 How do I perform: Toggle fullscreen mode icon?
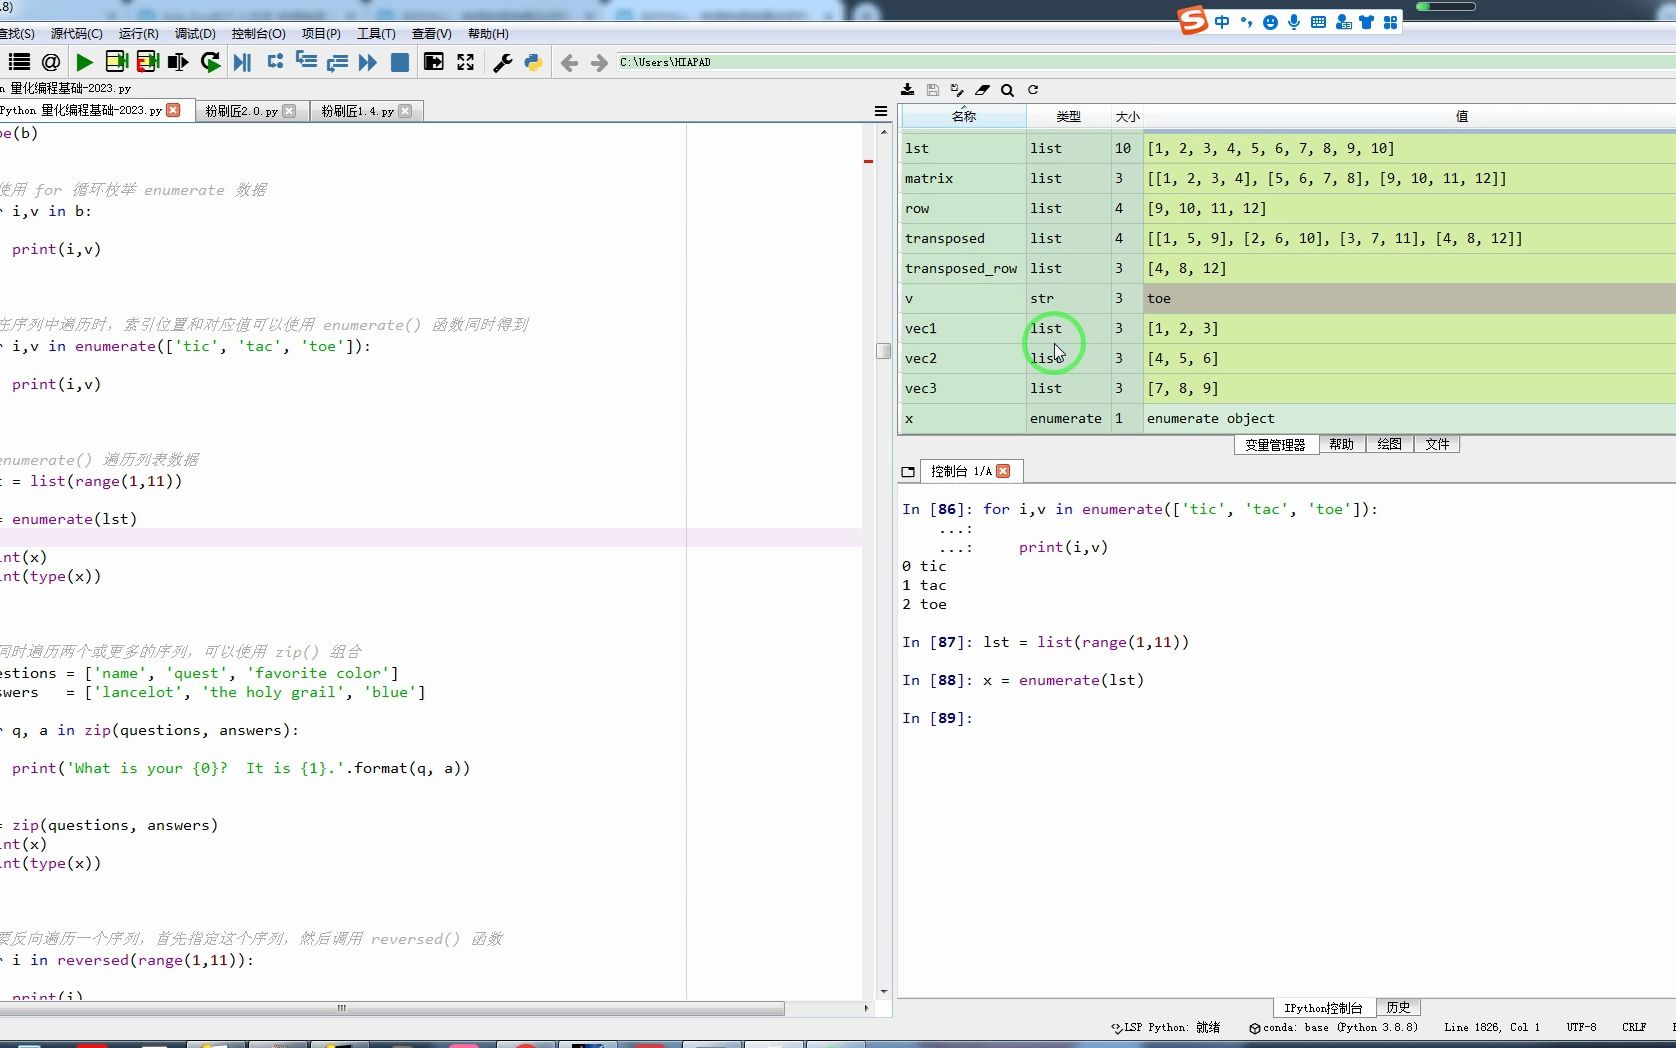click(465, 62)
